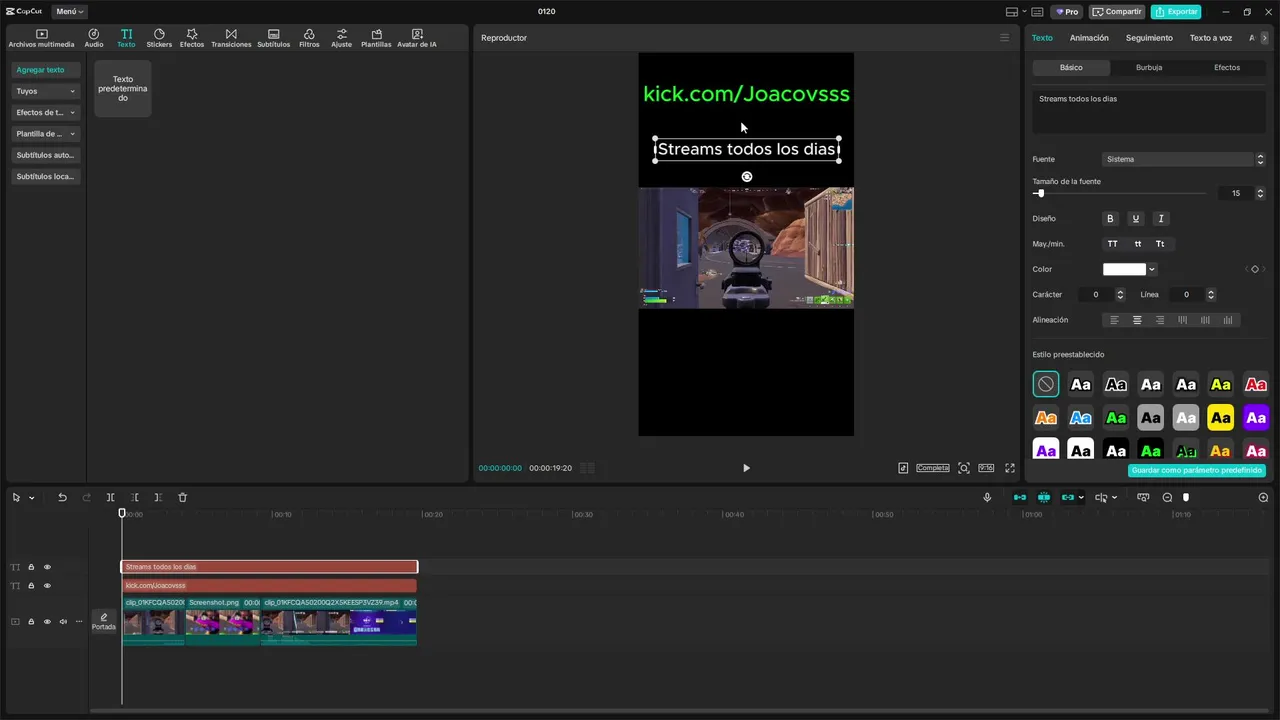This screenshot has width=1280, height=720.
Task: Open the Stickers panel
Action: click(x=159, y=38)
